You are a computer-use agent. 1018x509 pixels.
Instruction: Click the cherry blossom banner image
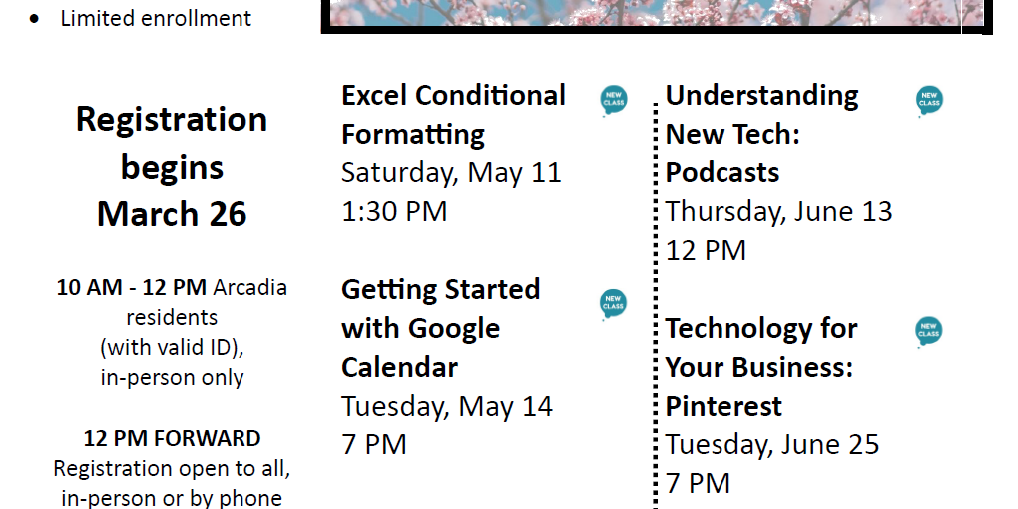[655, 14]
